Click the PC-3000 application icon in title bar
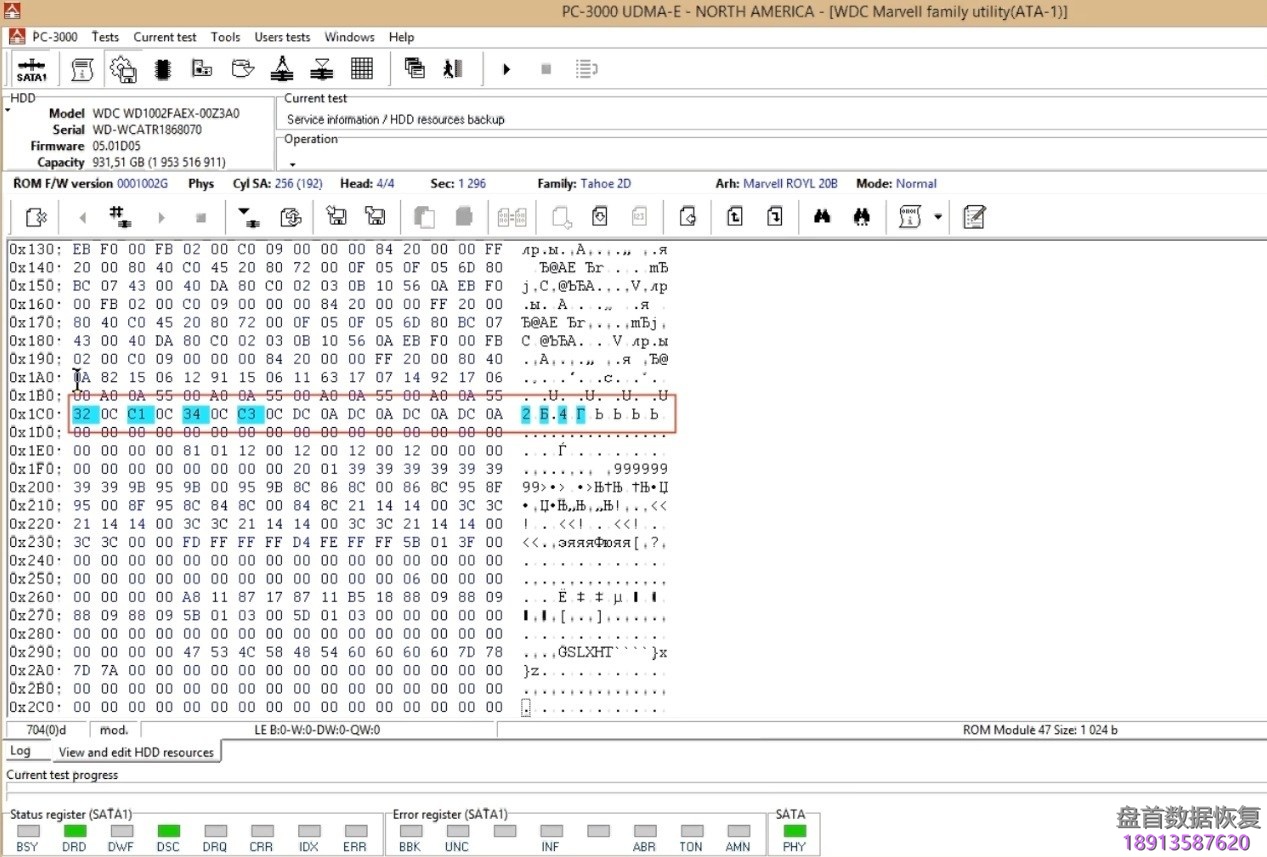 pyautogui.click(x=13, y=11)
